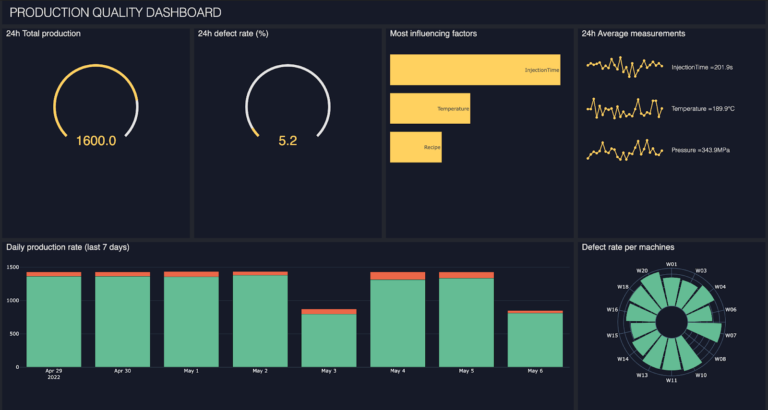The image size is (768, 410).
Task: Click the 5.2 defect rate value
Action: (x=288, y=141)
